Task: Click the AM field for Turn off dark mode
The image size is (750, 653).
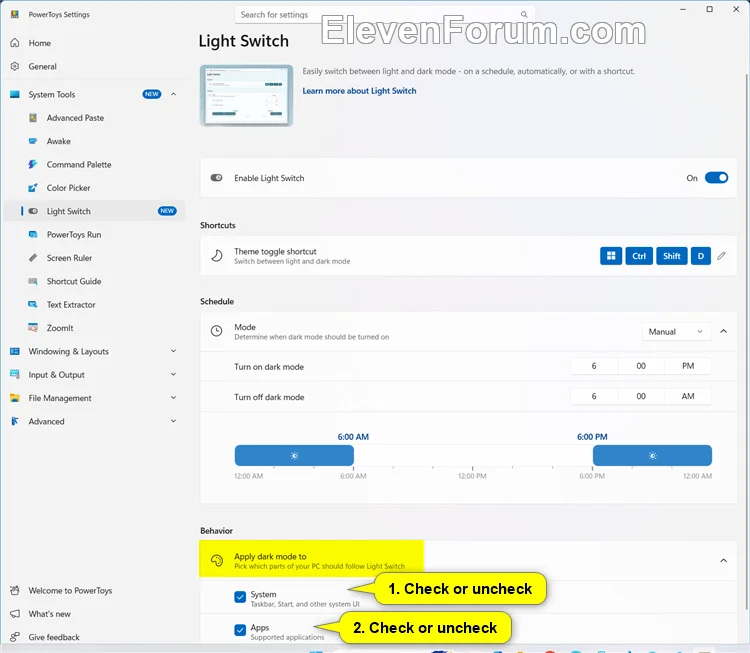Action: (x=688, y=396)
